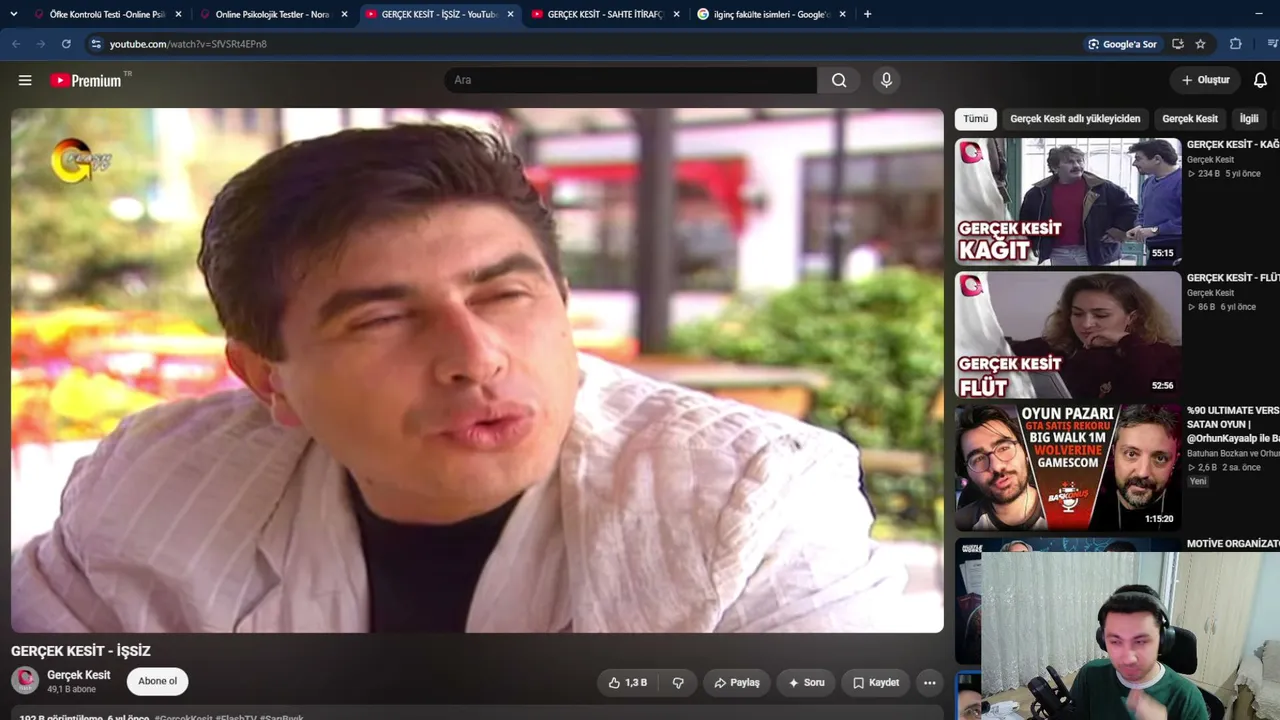Open YouTube notifications bell
This screenshot has height=720, width=1280.
[x=1260, y=80]
